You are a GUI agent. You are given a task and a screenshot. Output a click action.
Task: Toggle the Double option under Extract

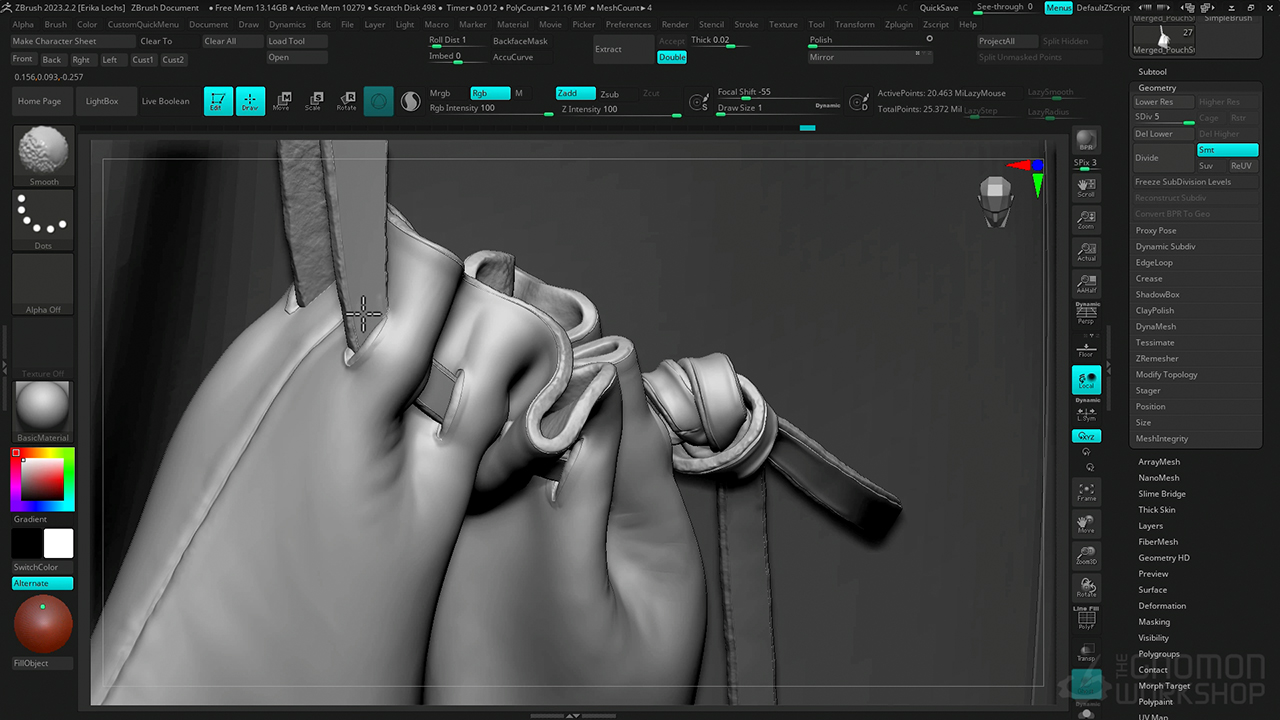tap(672, 57)
